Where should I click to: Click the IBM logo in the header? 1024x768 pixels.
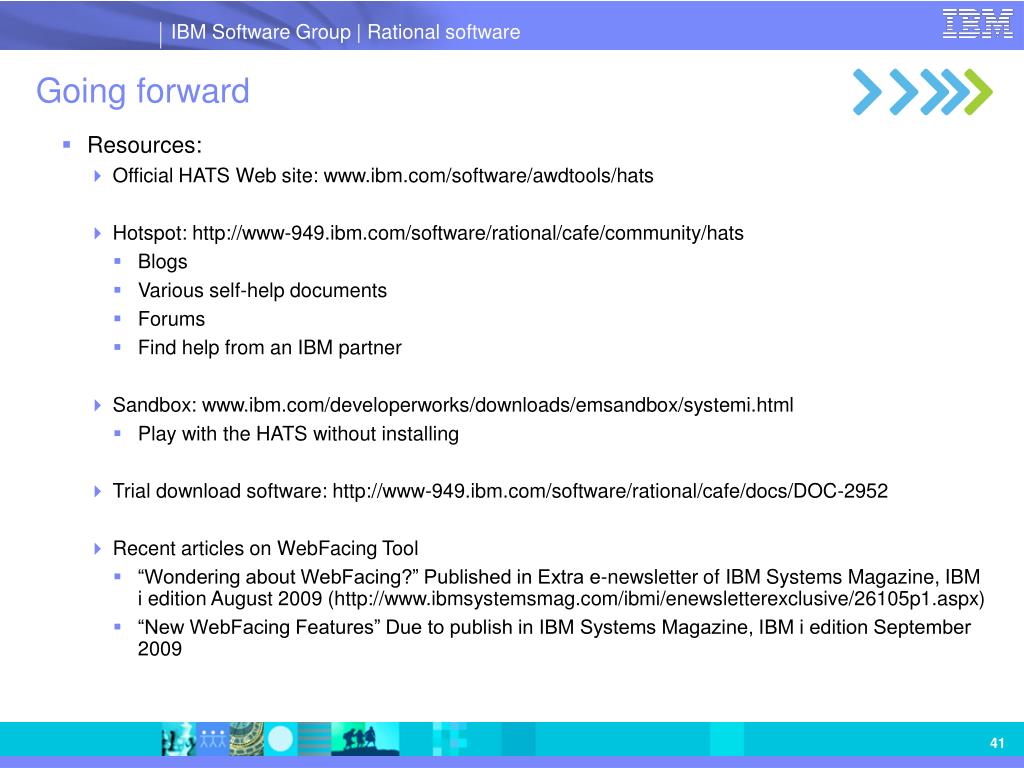pyautogui.click(x=977, y=24)
